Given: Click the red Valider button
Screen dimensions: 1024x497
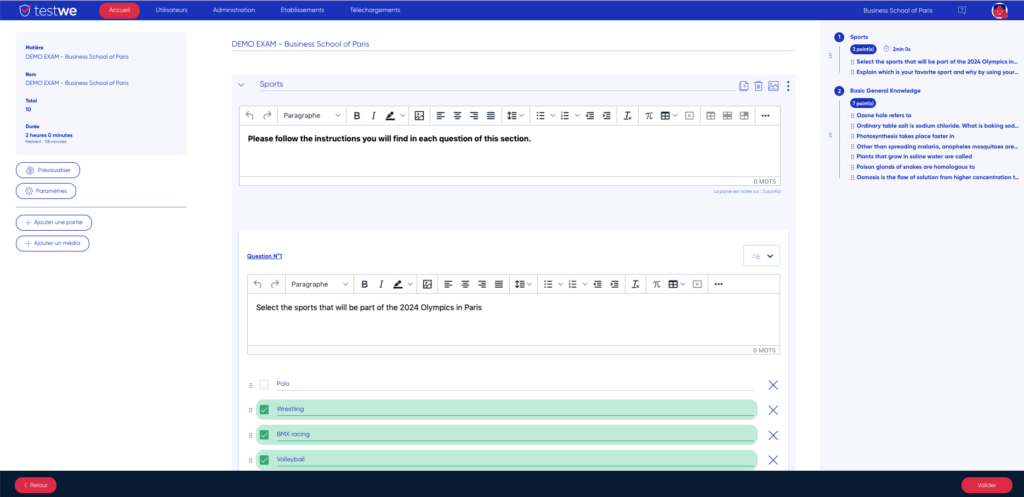Looking at the screenshot, I should point(985,484).
